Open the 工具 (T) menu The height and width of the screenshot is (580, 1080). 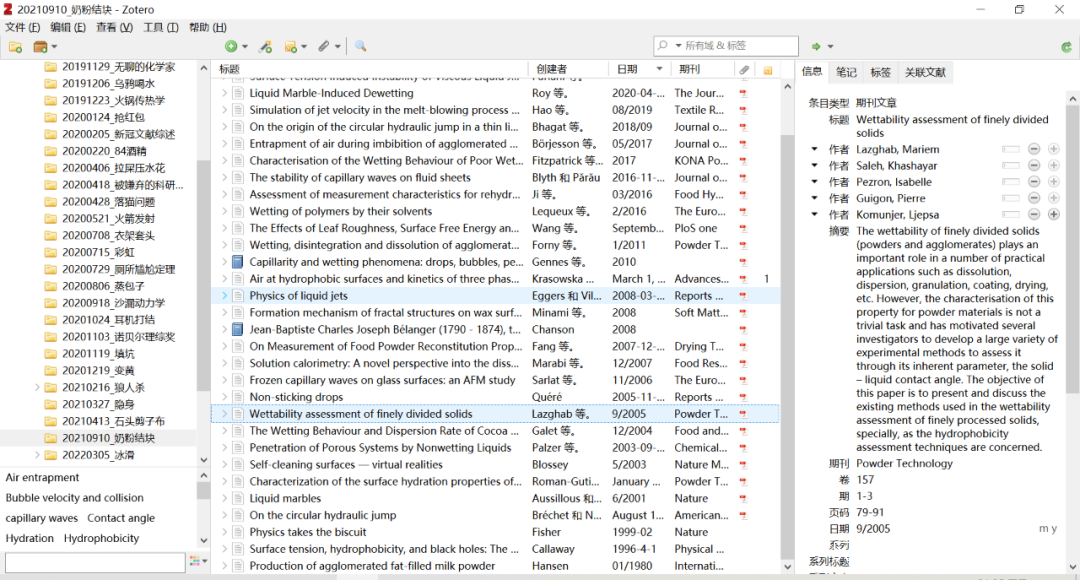coord(161,27)
